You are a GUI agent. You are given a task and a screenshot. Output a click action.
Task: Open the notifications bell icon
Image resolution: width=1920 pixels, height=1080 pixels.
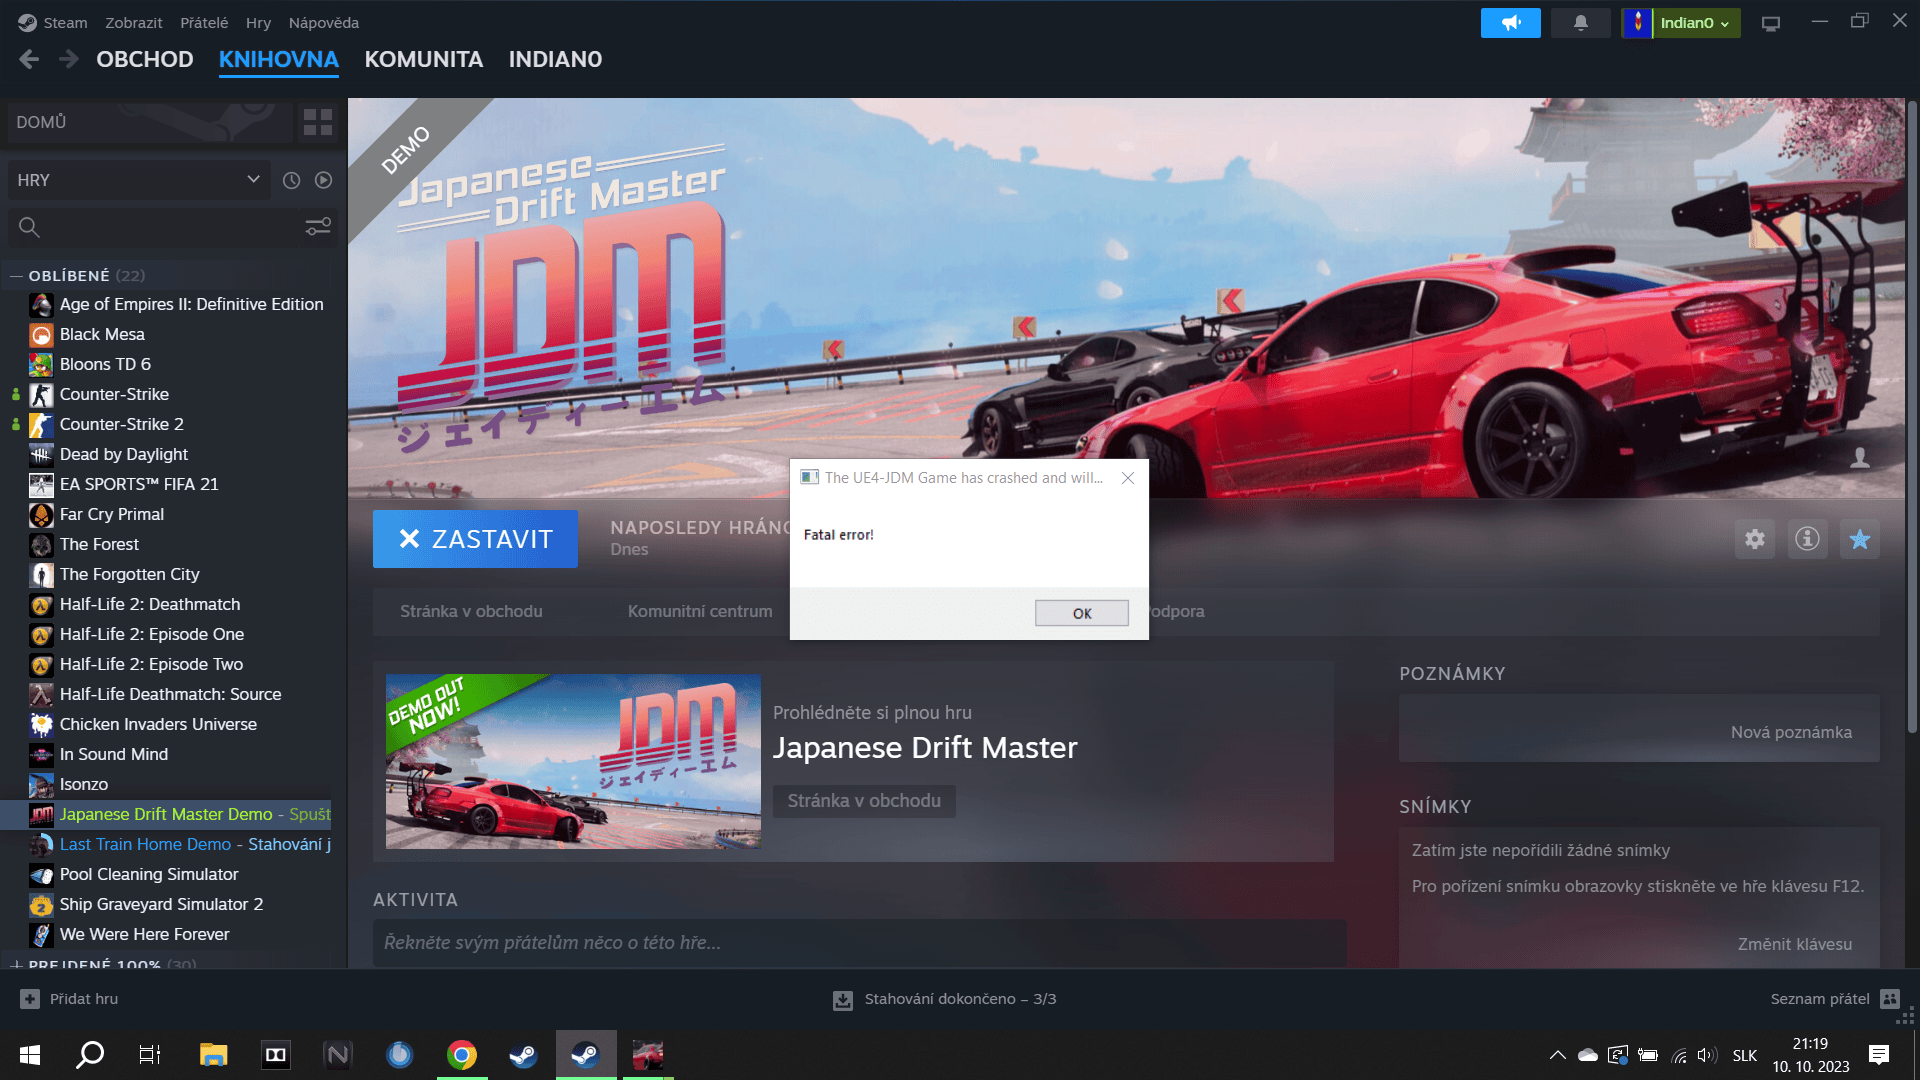pos(1580,22)
